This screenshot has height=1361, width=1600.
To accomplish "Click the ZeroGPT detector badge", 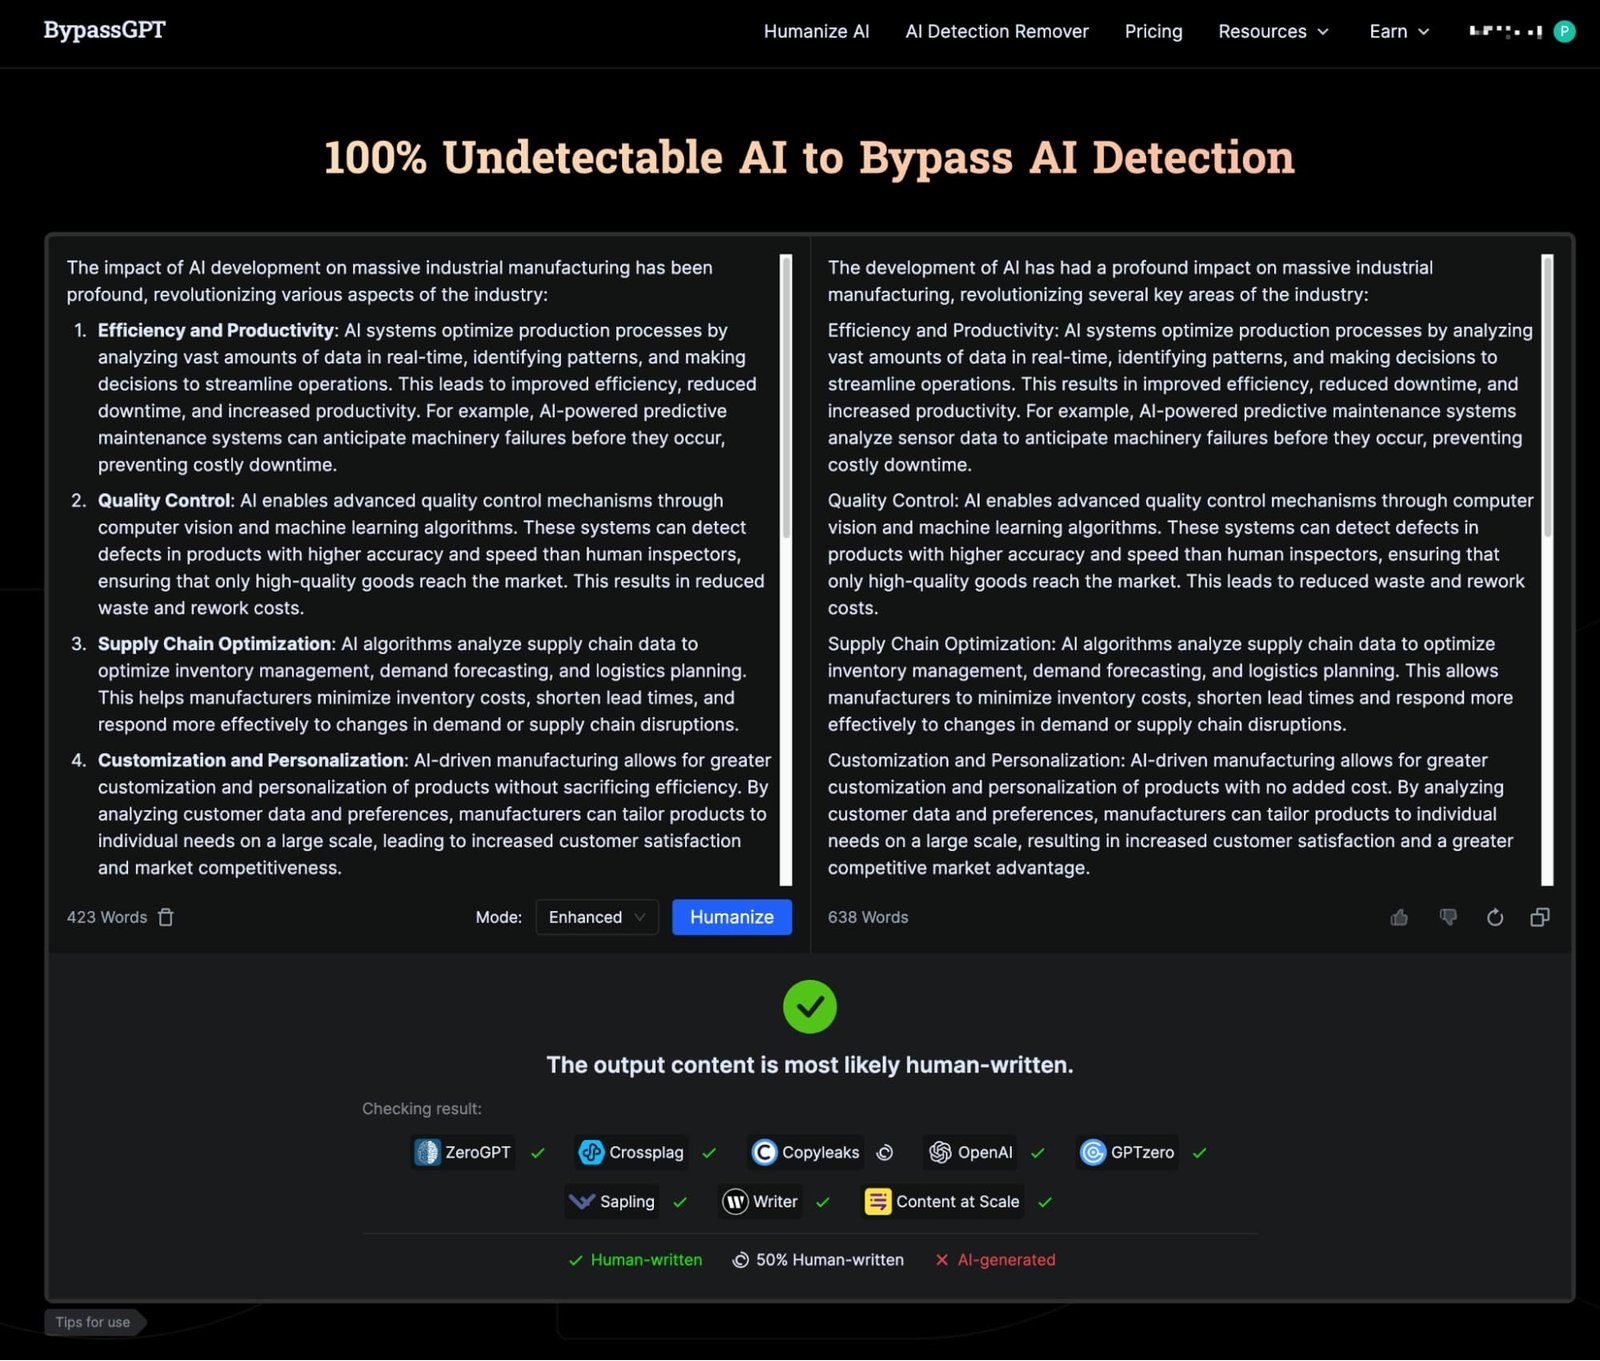I will (463, 1152).
